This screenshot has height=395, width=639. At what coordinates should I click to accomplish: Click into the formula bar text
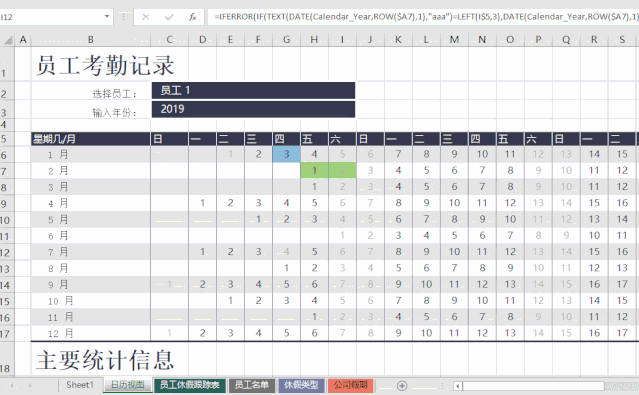pyautogui.click(x=424, y=17)
